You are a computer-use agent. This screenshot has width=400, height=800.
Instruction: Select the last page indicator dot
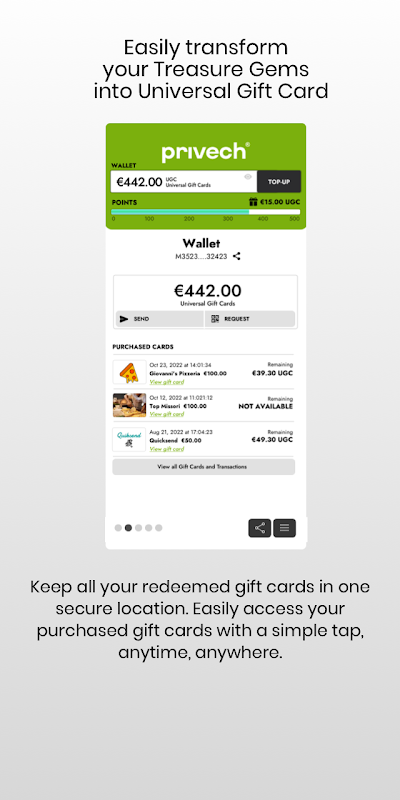(159, 528)
